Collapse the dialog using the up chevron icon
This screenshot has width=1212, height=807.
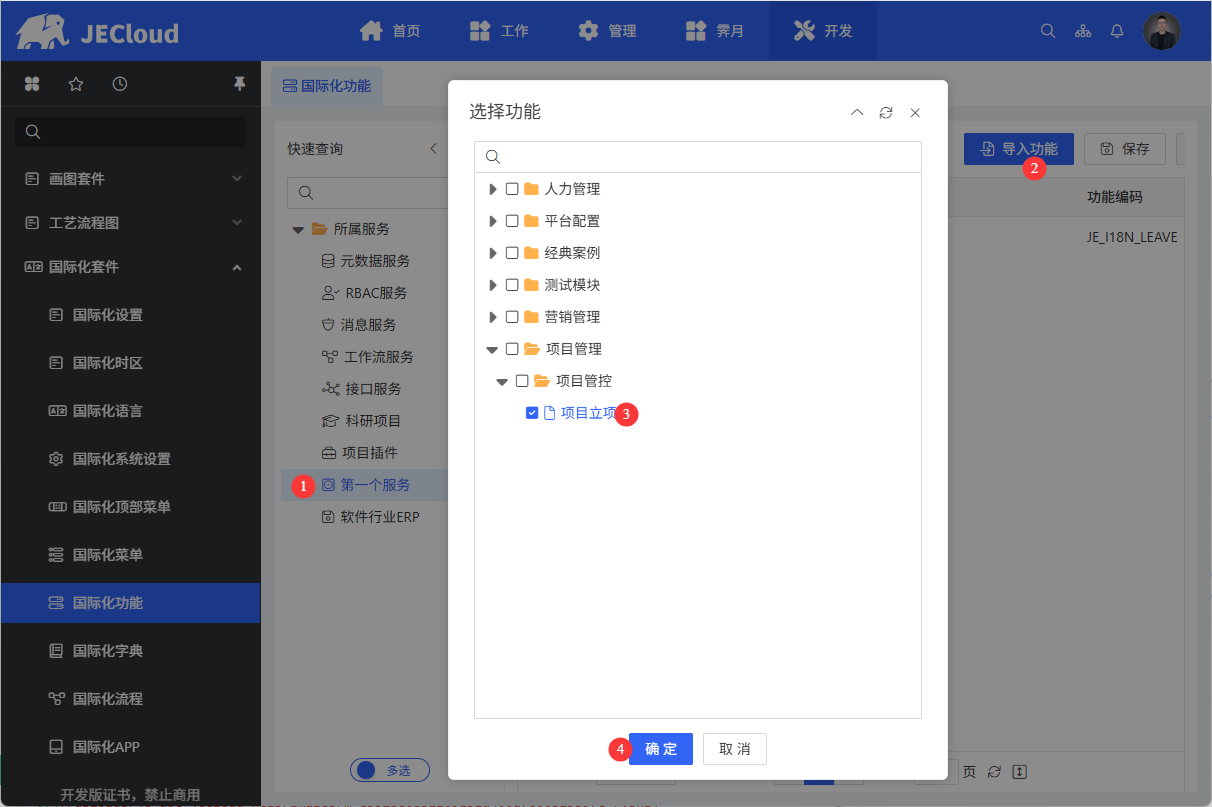(857, 113)
